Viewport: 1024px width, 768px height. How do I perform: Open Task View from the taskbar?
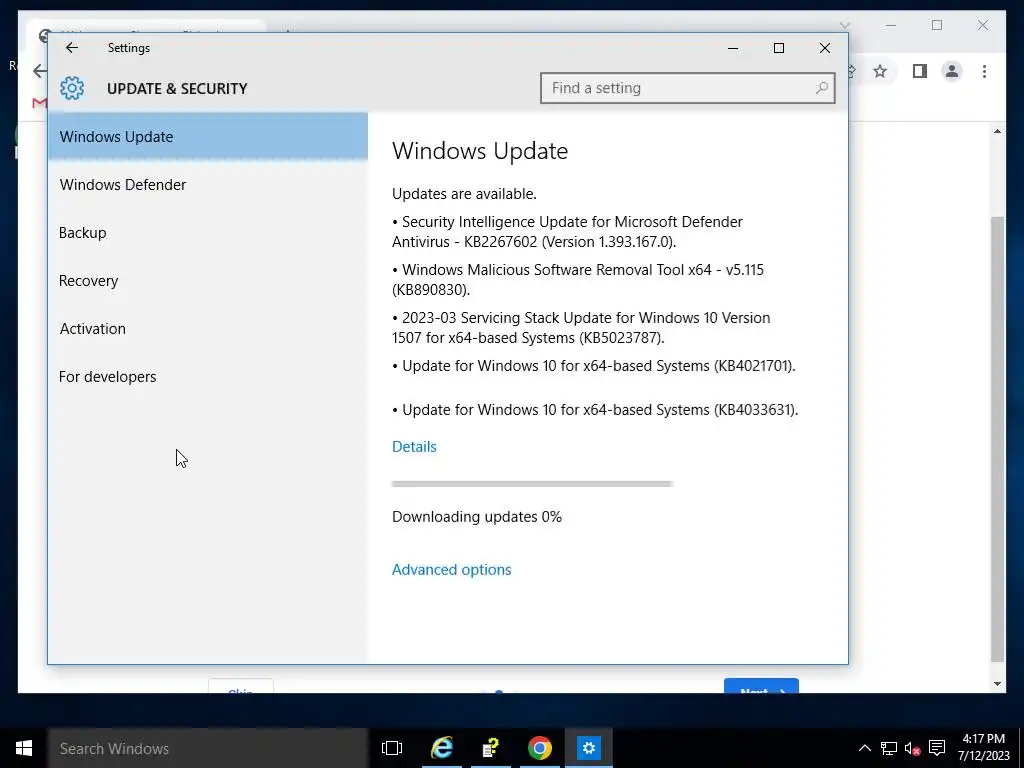pos(392,748)
